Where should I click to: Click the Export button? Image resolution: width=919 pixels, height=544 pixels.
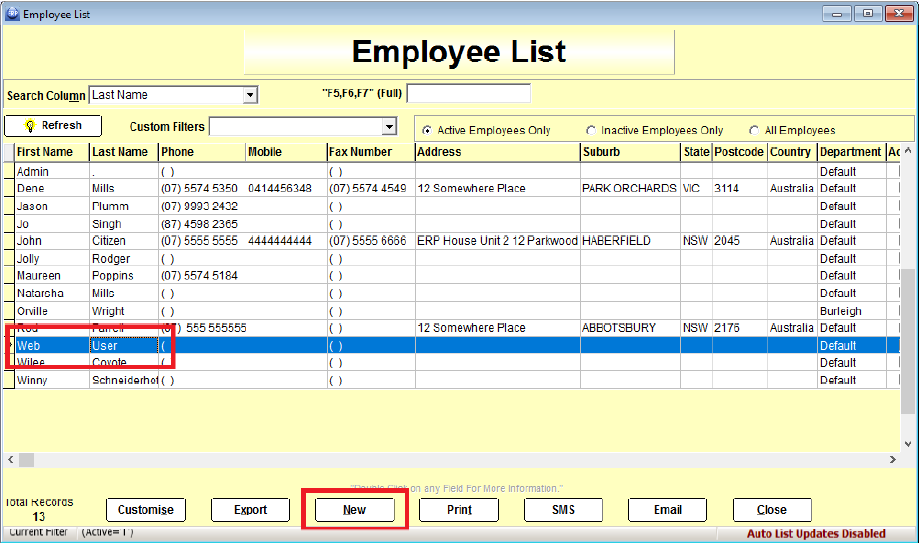pyautogui.click(x=250, y=510)
